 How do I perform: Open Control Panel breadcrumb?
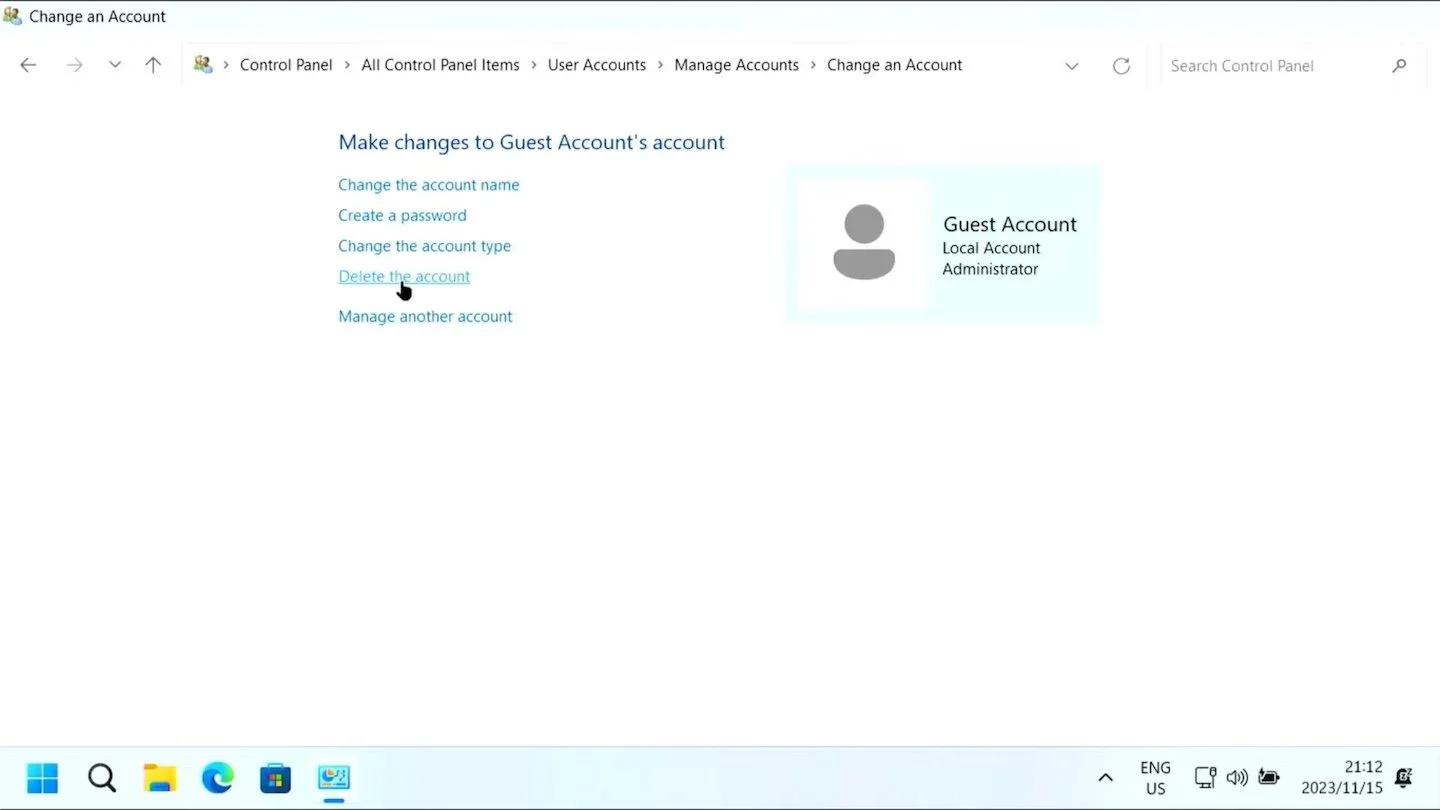pos(286,65)
